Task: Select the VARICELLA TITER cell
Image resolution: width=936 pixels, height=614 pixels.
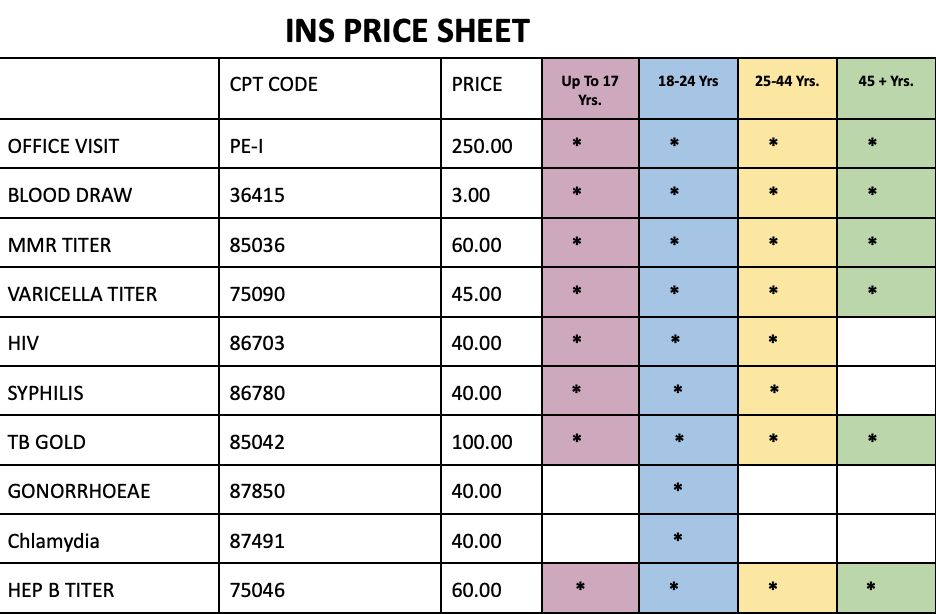Action: [x=109, y=292]
